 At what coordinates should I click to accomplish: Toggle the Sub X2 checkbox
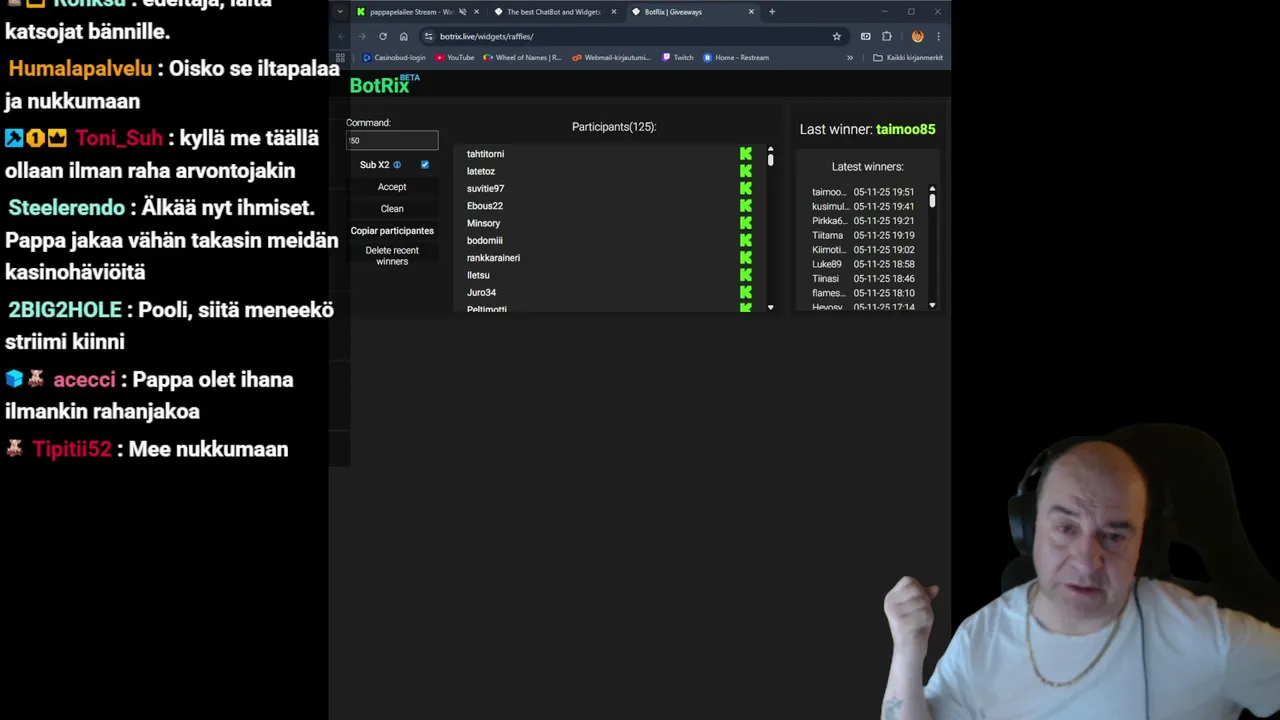pos(425,165)
